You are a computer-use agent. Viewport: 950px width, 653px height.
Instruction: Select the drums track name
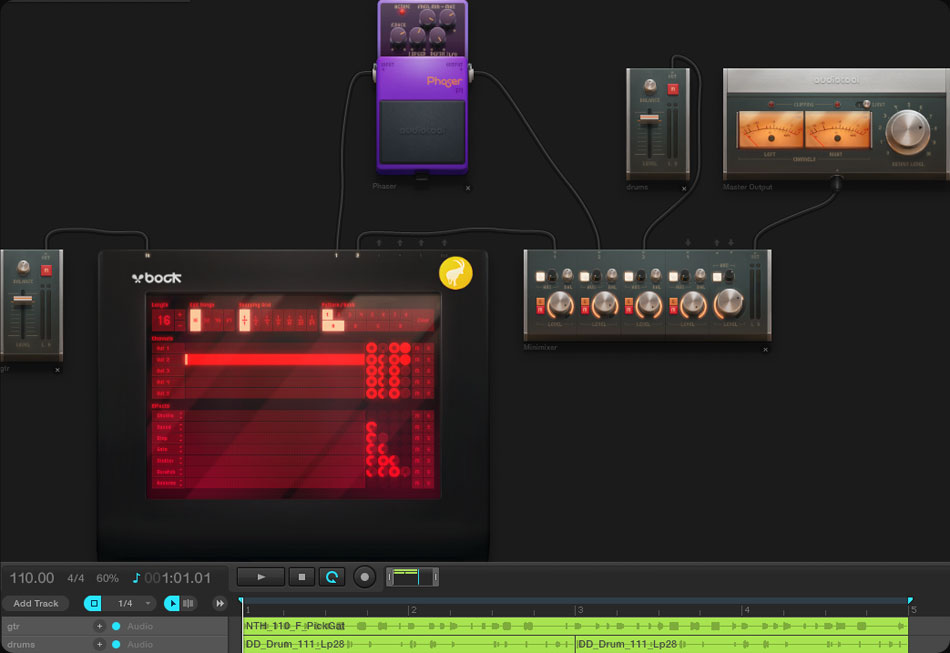pos(21,645)
